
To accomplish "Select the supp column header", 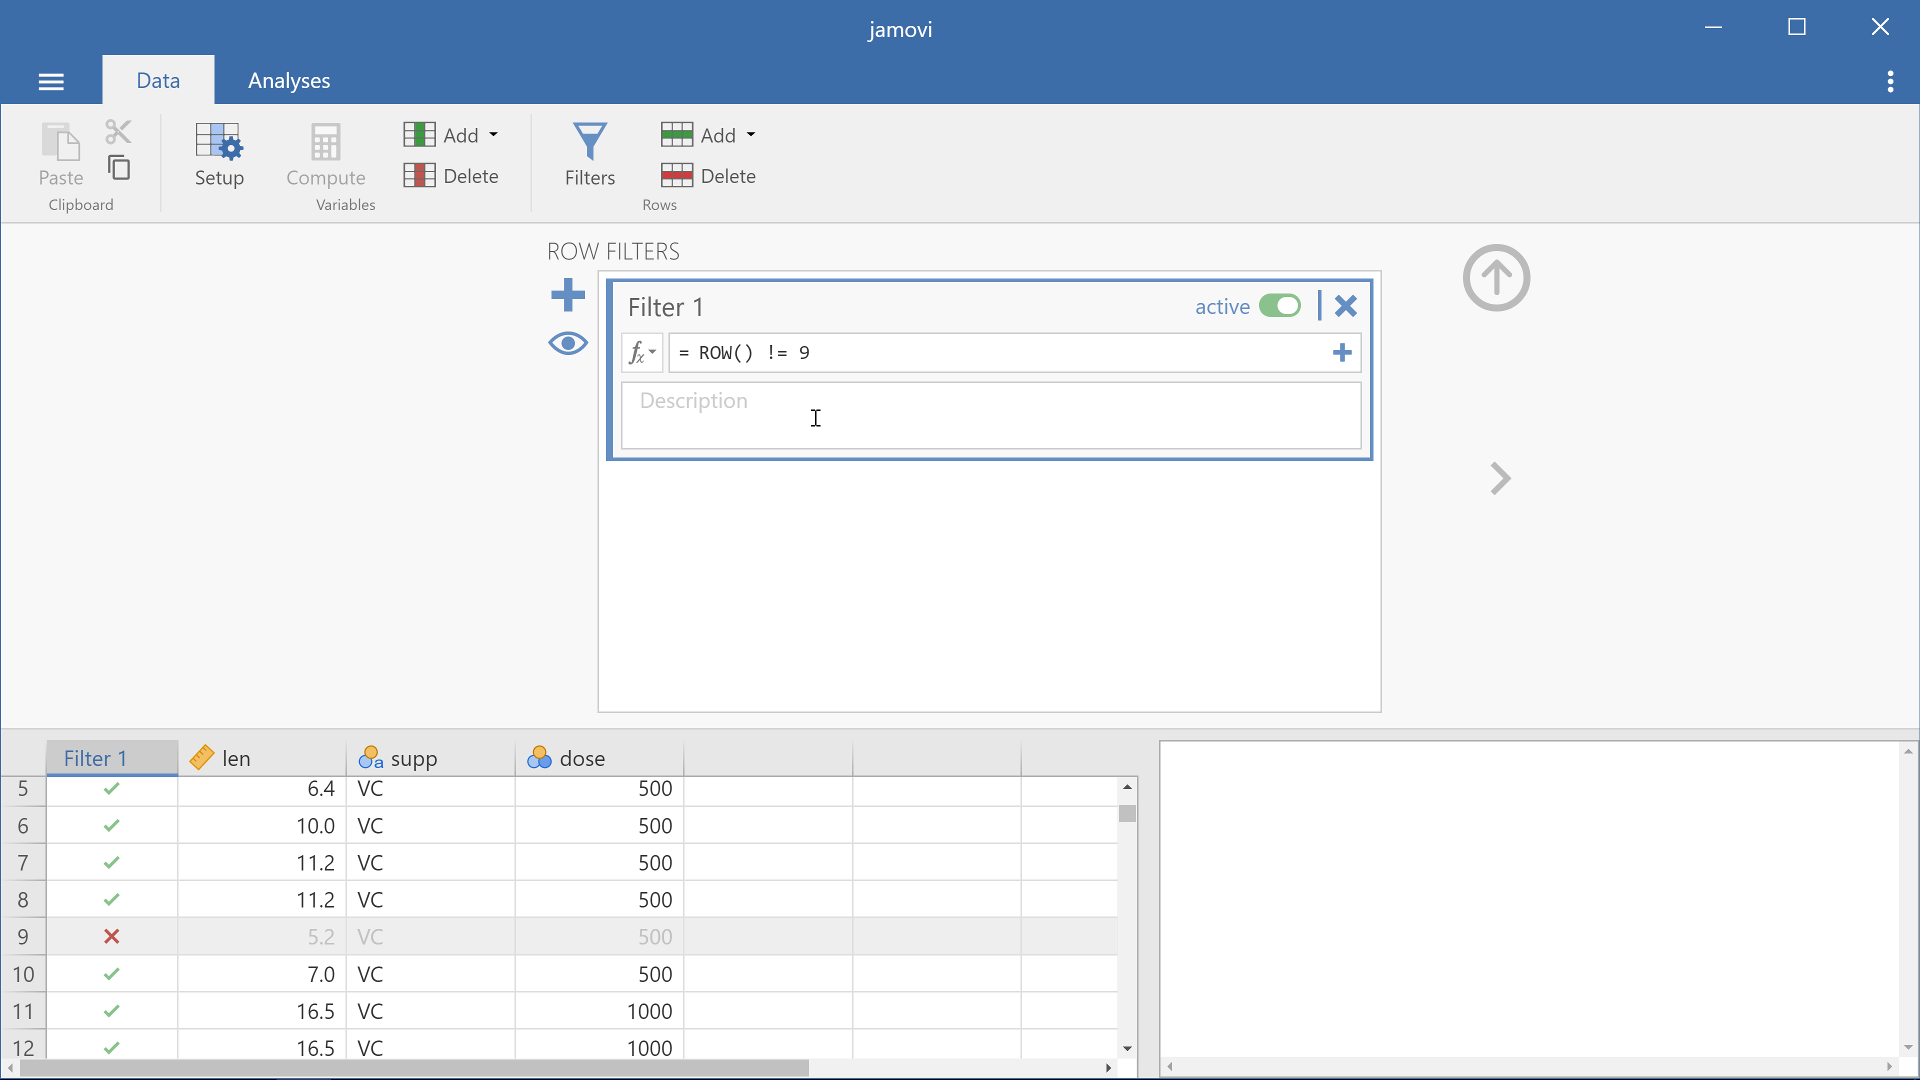I will coord(431,758).
